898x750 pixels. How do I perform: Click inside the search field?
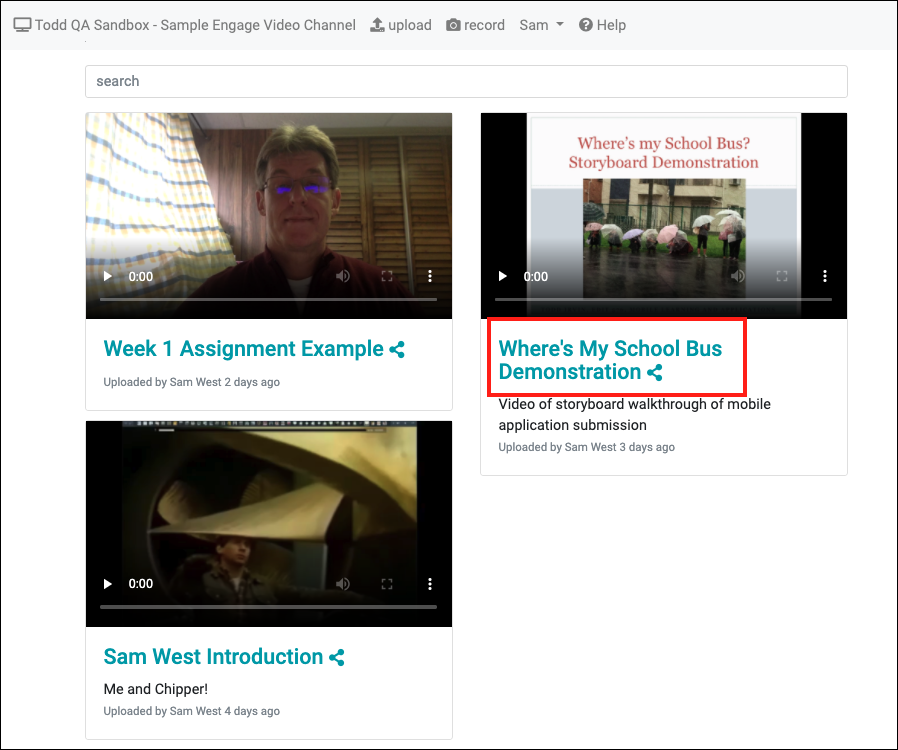[466, 81]
